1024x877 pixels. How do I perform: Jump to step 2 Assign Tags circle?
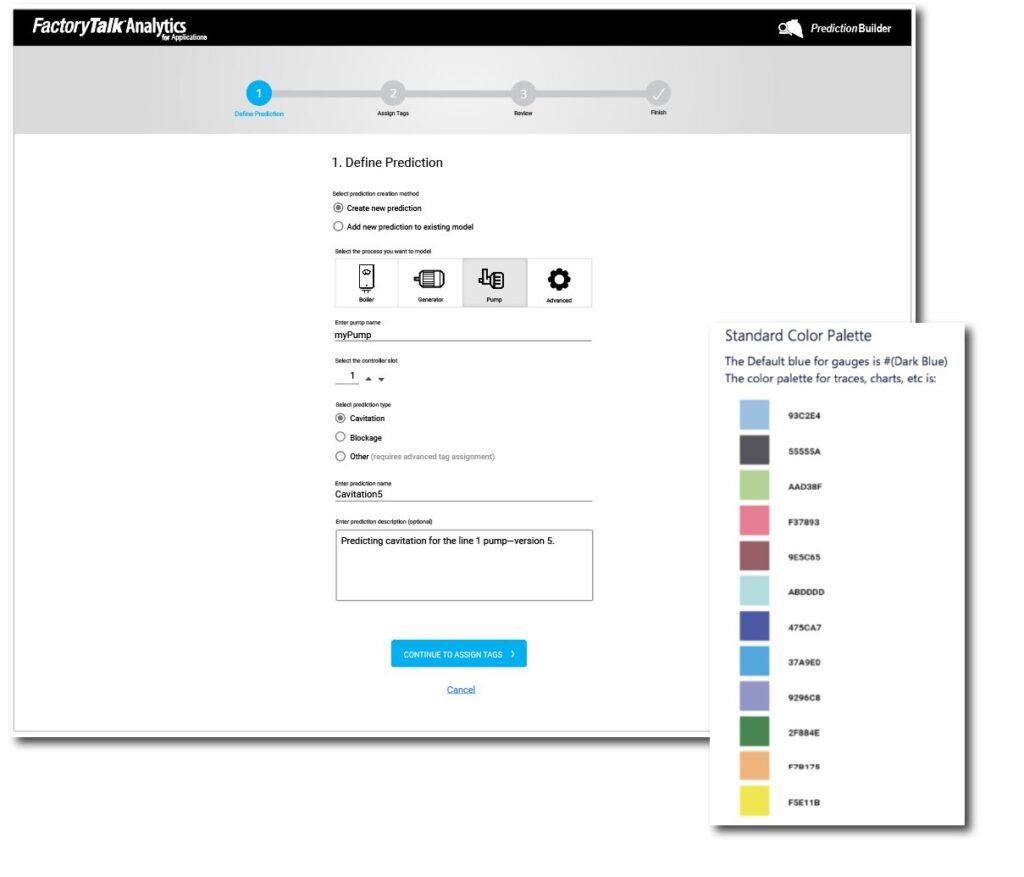(393, 93)
